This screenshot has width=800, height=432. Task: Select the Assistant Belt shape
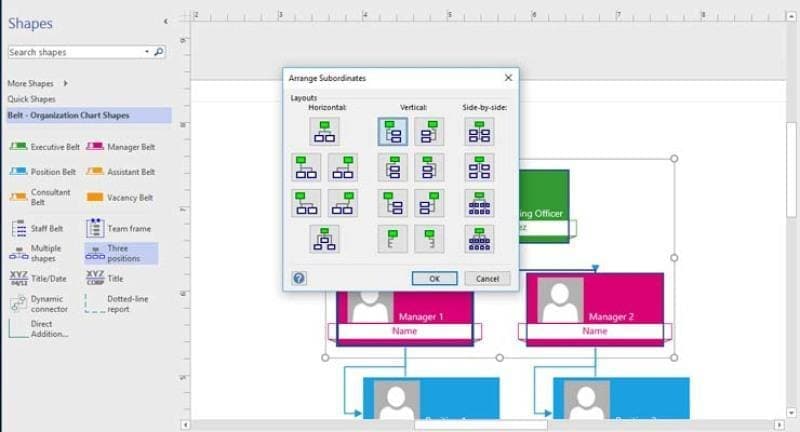[120, 172]
